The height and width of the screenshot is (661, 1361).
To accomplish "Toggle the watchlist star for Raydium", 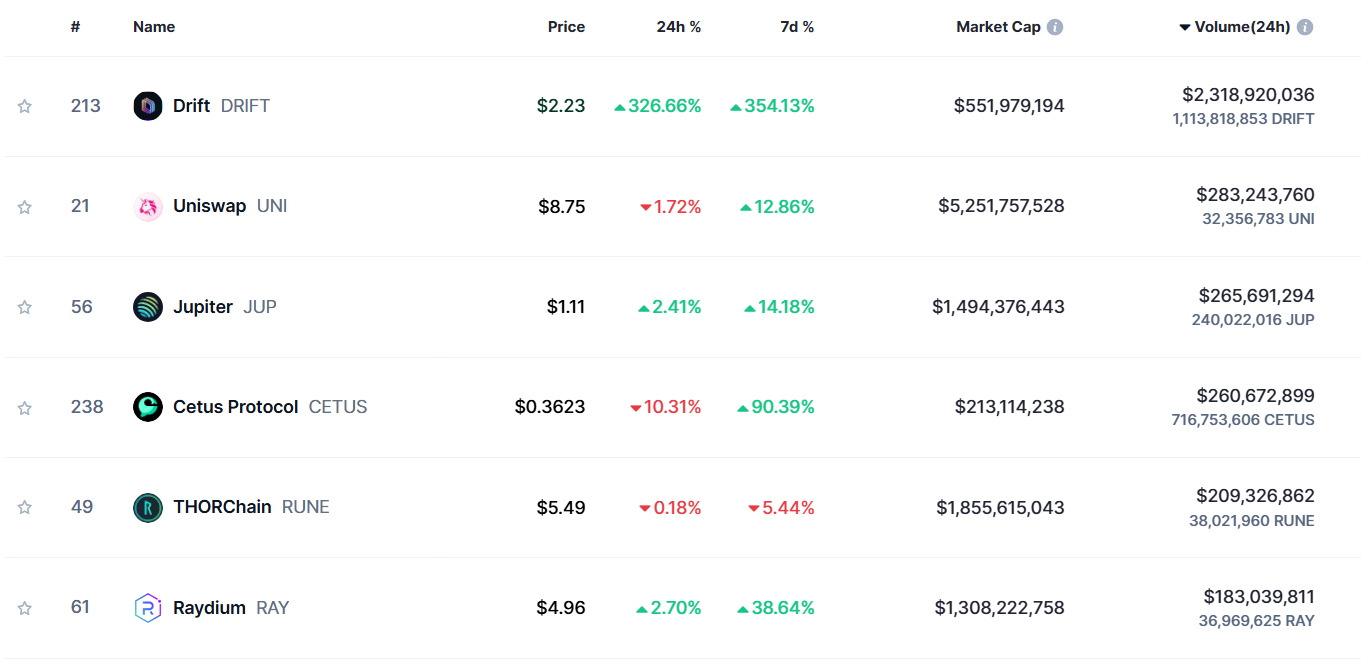I will pyautogui.click(x=25, y=608).
